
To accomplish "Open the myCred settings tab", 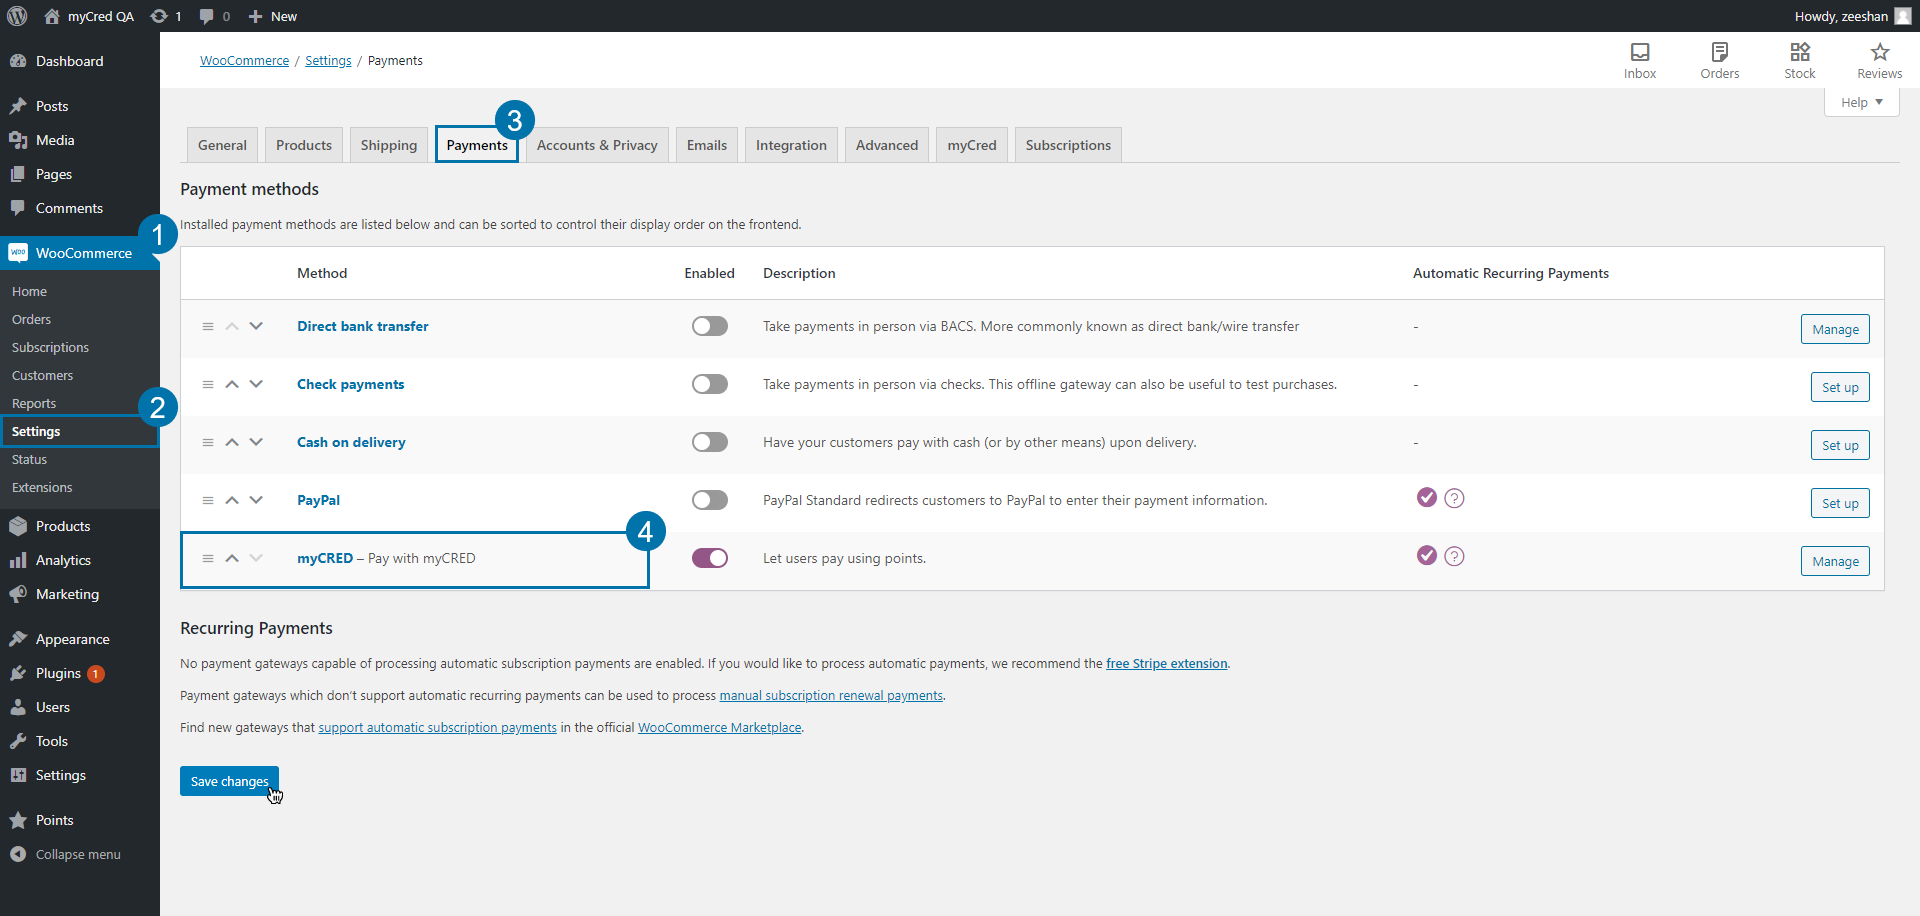I will (972, 145).
